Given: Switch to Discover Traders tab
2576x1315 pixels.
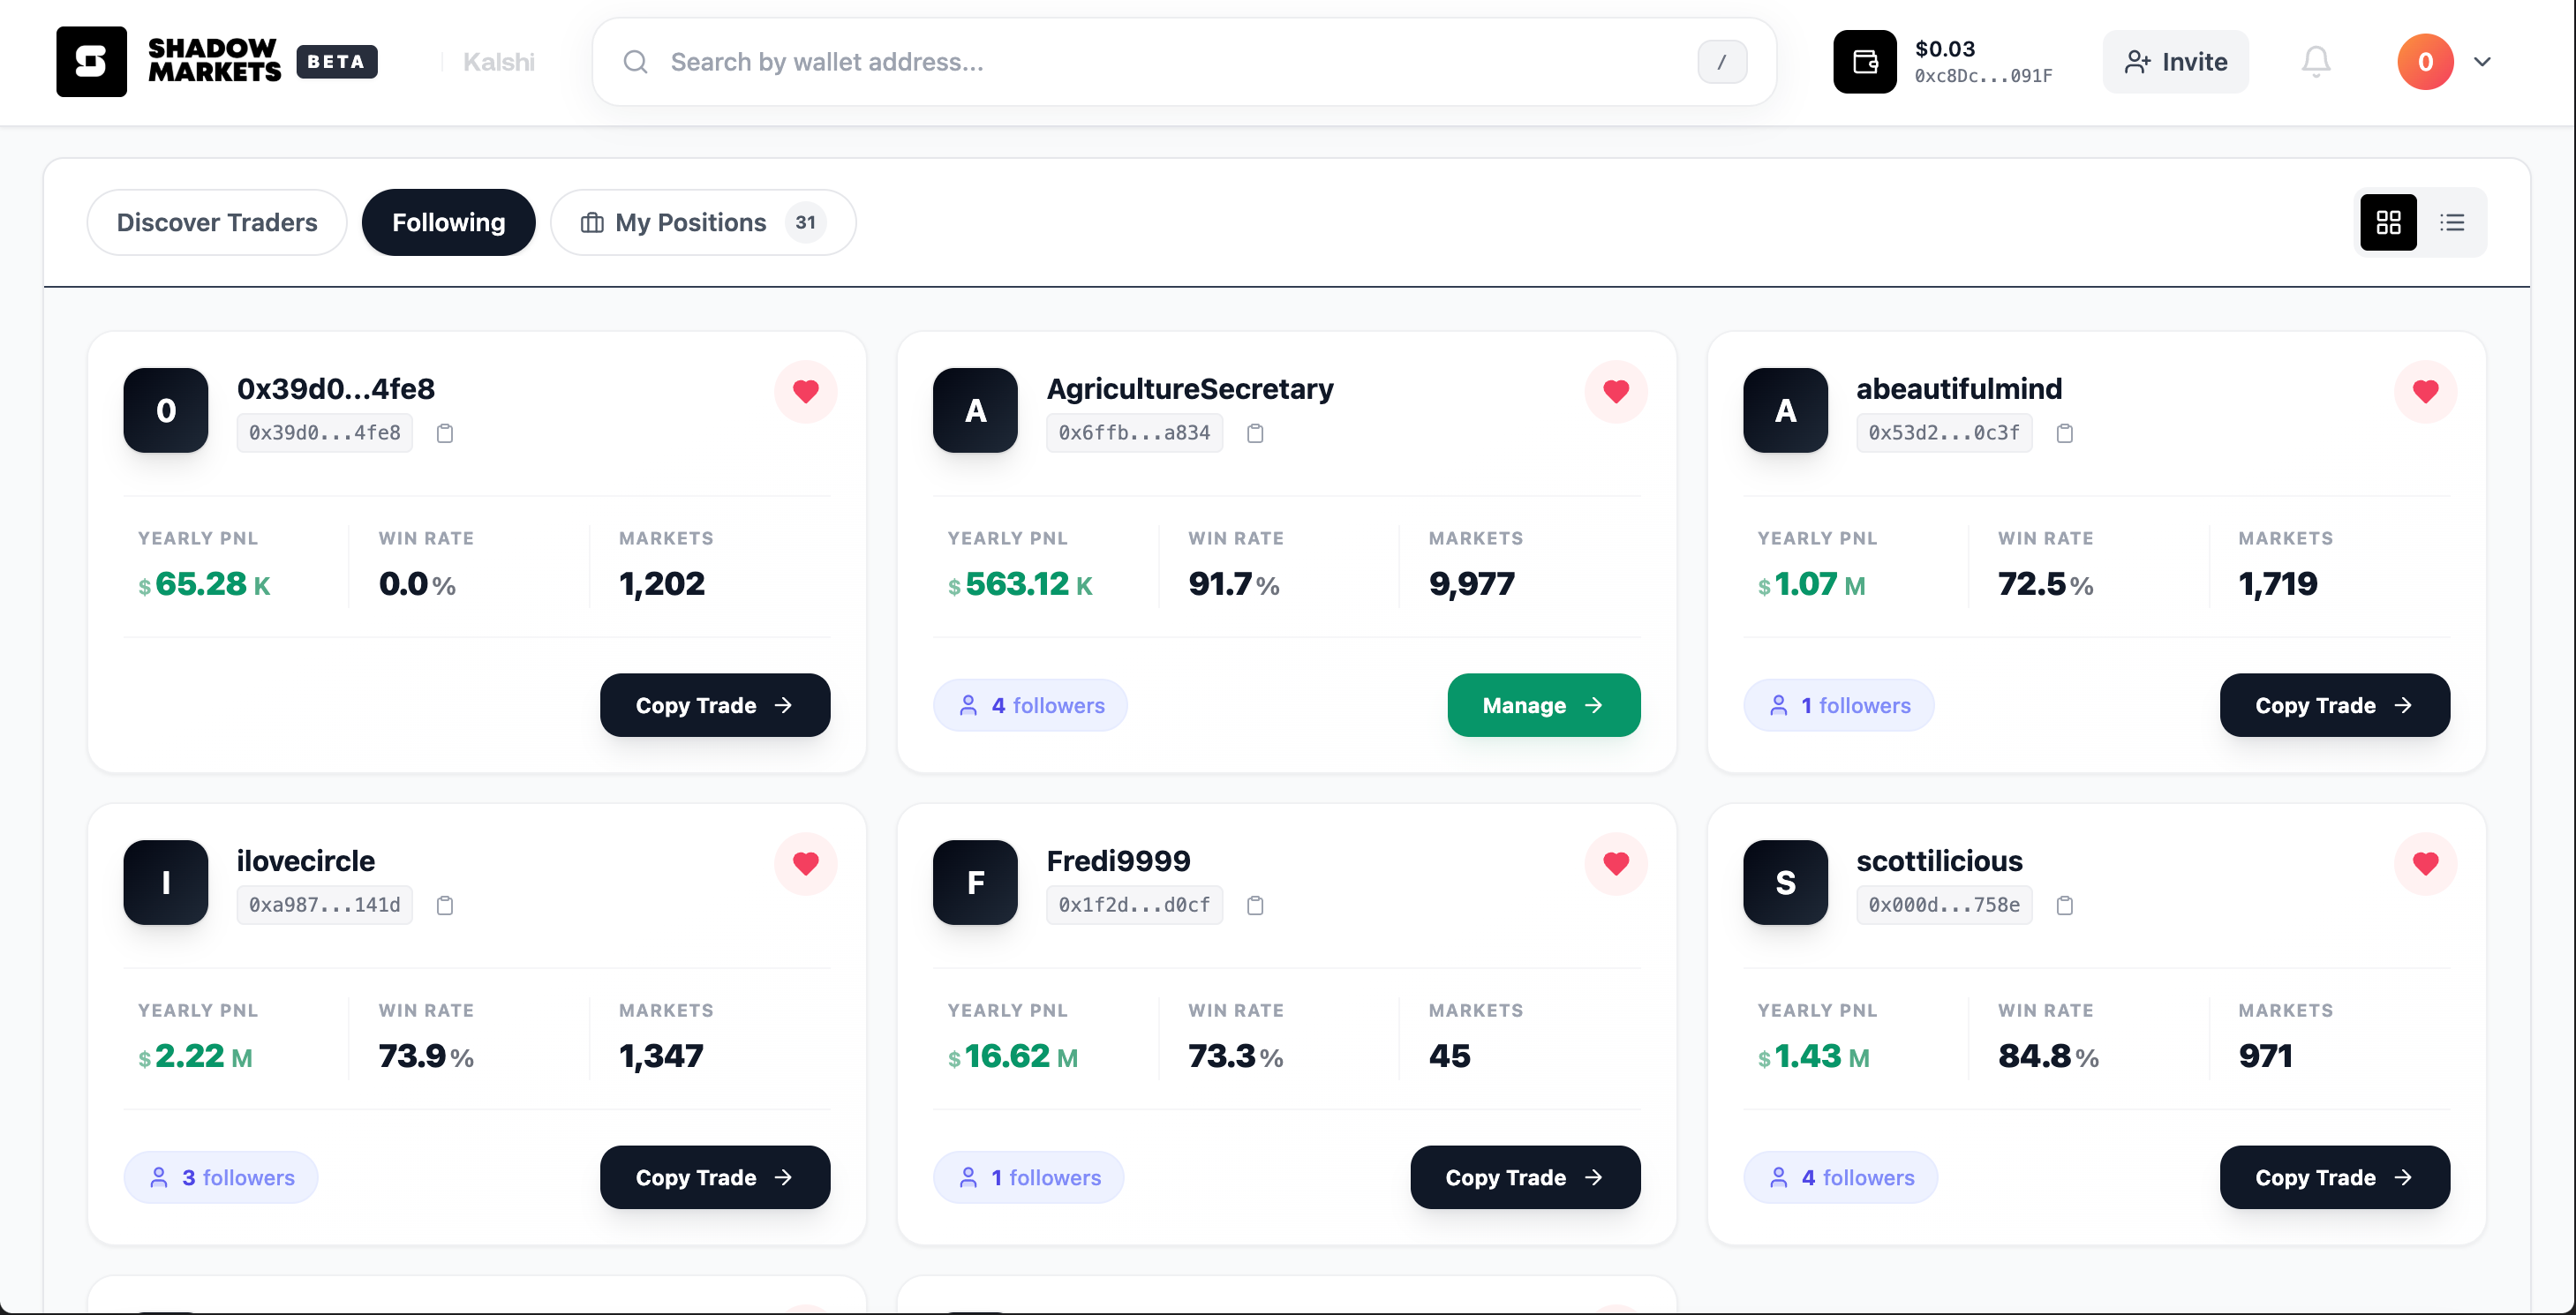Looking at the screenshot, I should coord(217,222).
